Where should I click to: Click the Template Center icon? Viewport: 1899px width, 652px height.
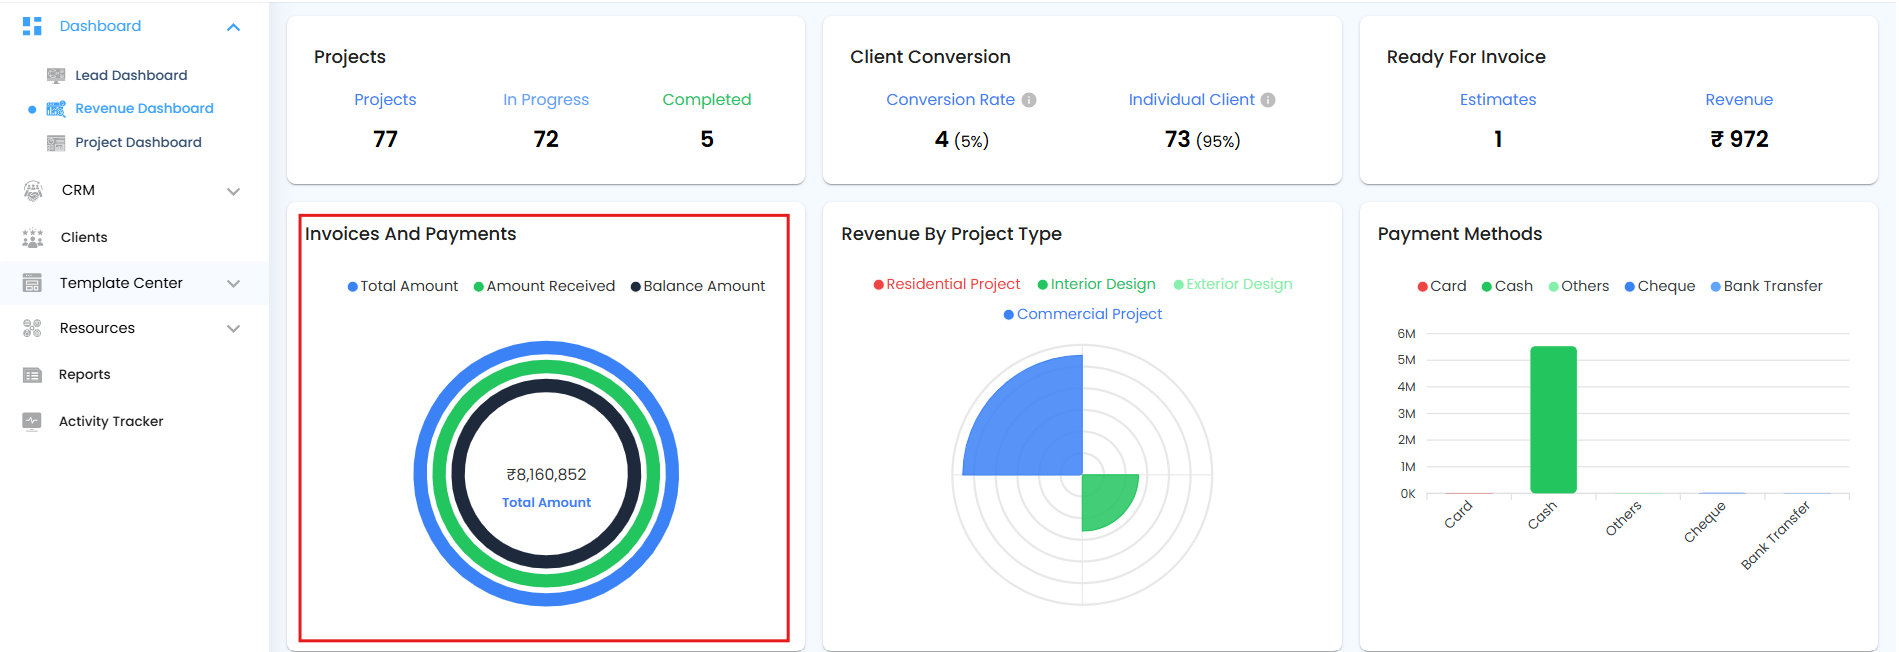pos(32,283)
